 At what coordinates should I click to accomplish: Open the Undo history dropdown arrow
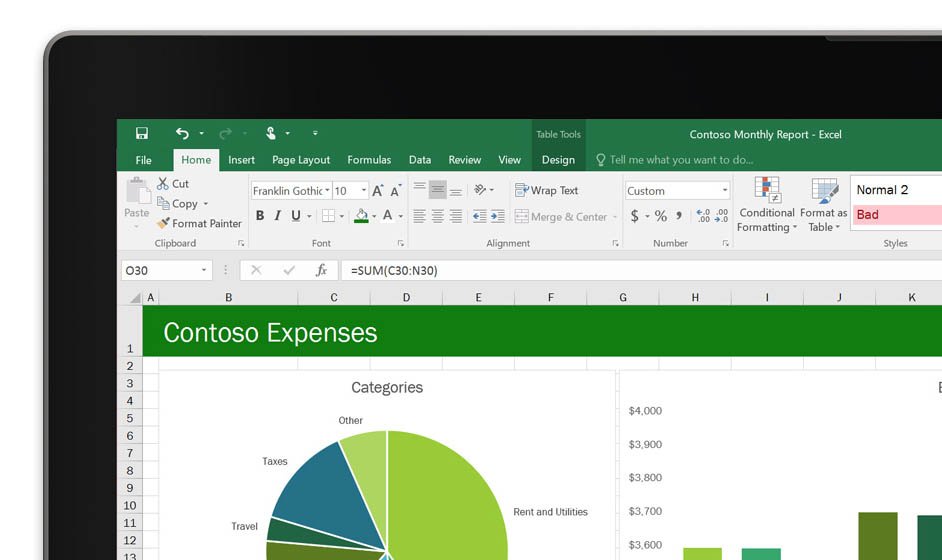coord(201,133)
